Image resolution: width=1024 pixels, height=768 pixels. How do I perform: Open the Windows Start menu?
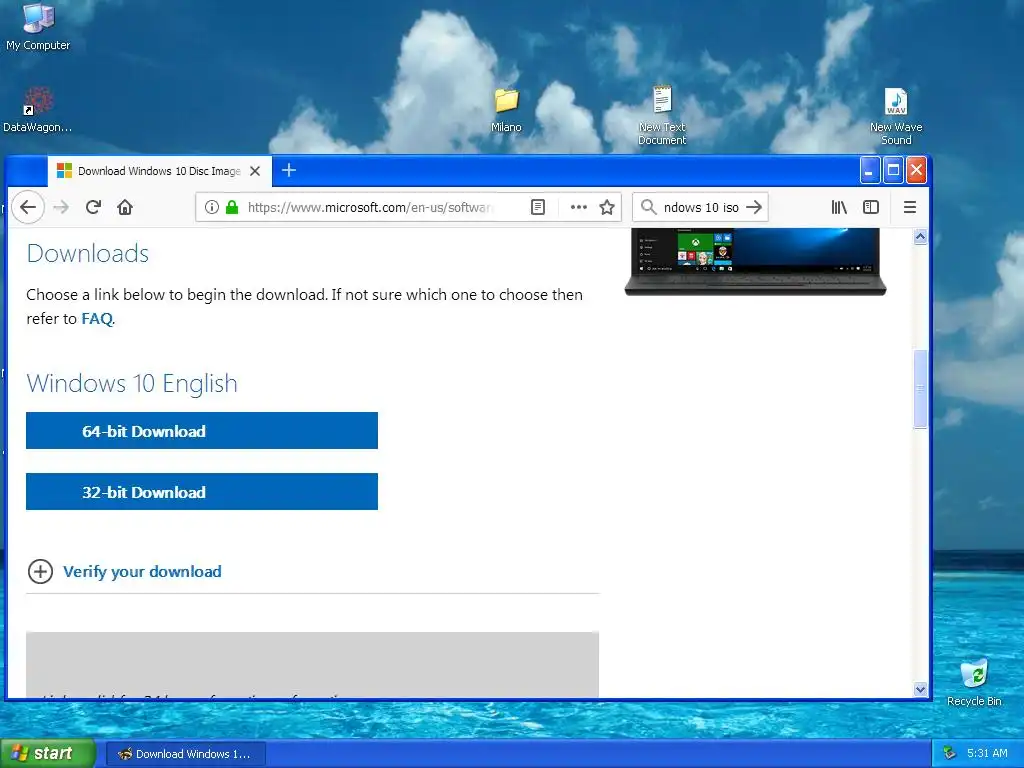(48, 753)
